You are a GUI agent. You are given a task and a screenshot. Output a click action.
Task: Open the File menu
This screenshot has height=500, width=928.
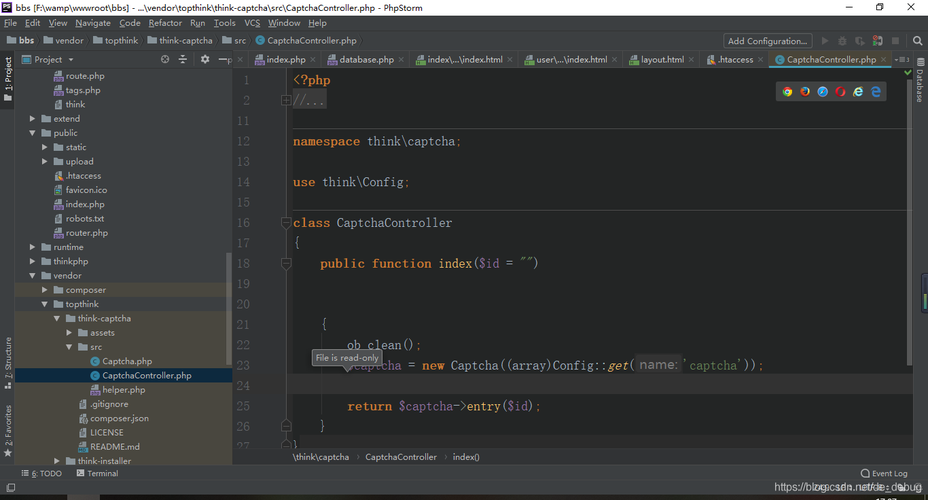click(x=11, y=23)
